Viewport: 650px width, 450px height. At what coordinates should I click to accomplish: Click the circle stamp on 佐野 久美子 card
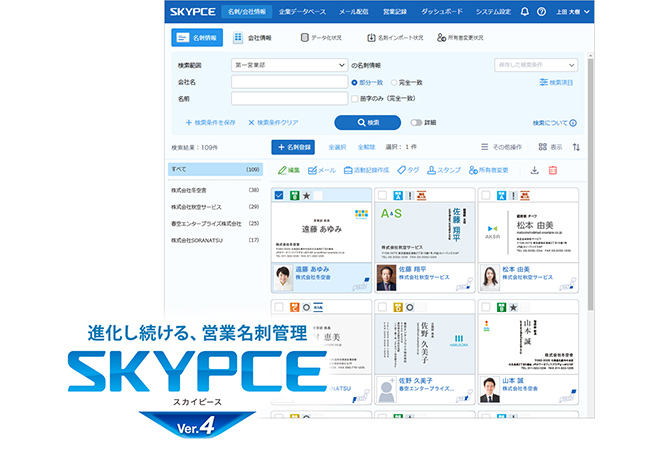click(410, 307)
